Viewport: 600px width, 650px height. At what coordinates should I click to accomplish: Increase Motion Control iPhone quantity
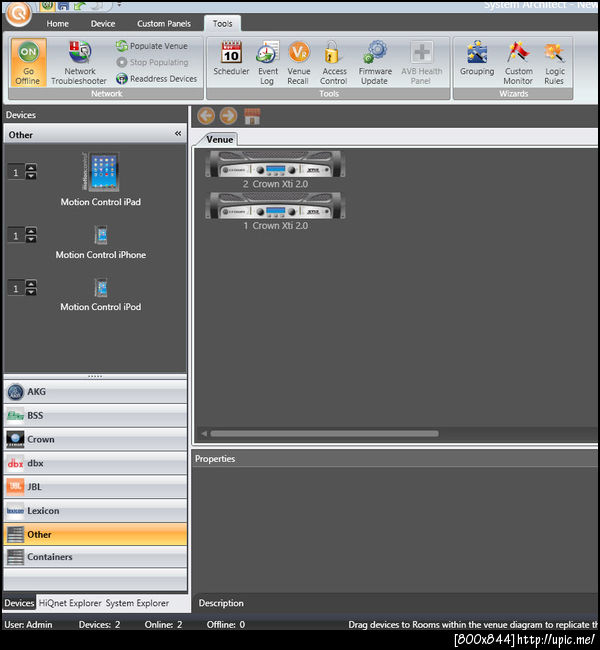[31, 231]
